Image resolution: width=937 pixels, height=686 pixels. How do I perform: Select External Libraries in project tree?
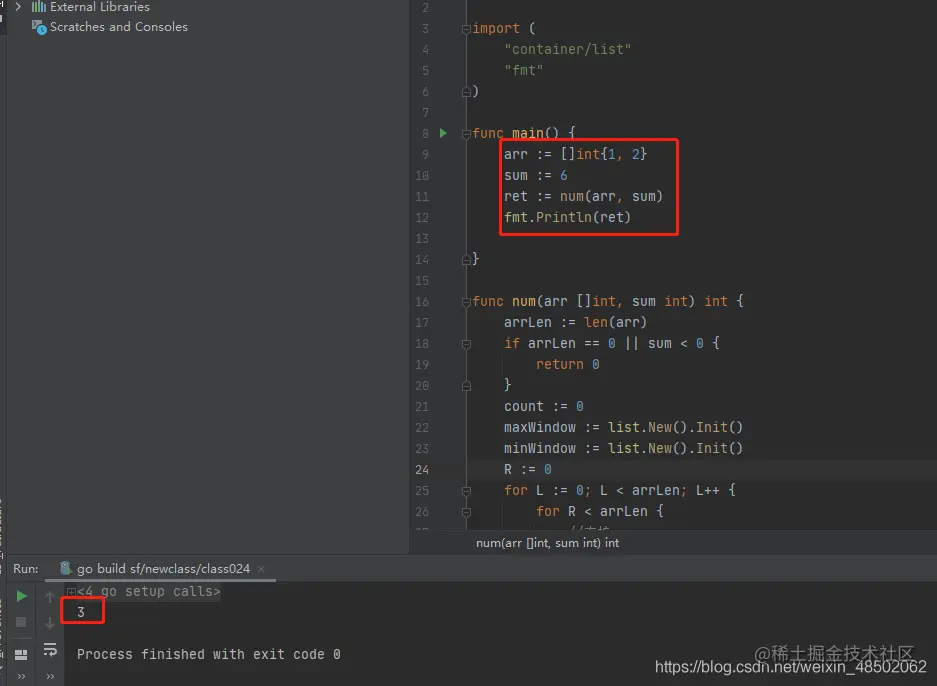(x=100, y=7)
